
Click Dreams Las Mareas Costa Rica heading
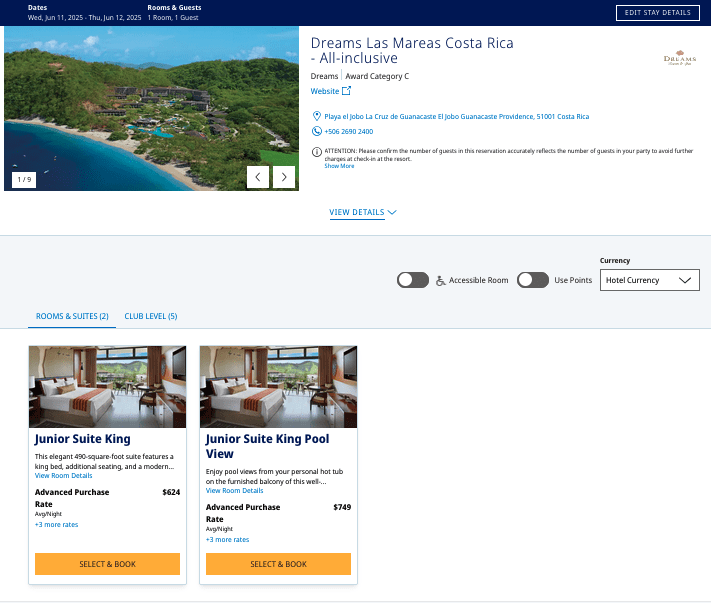point(412,50)
